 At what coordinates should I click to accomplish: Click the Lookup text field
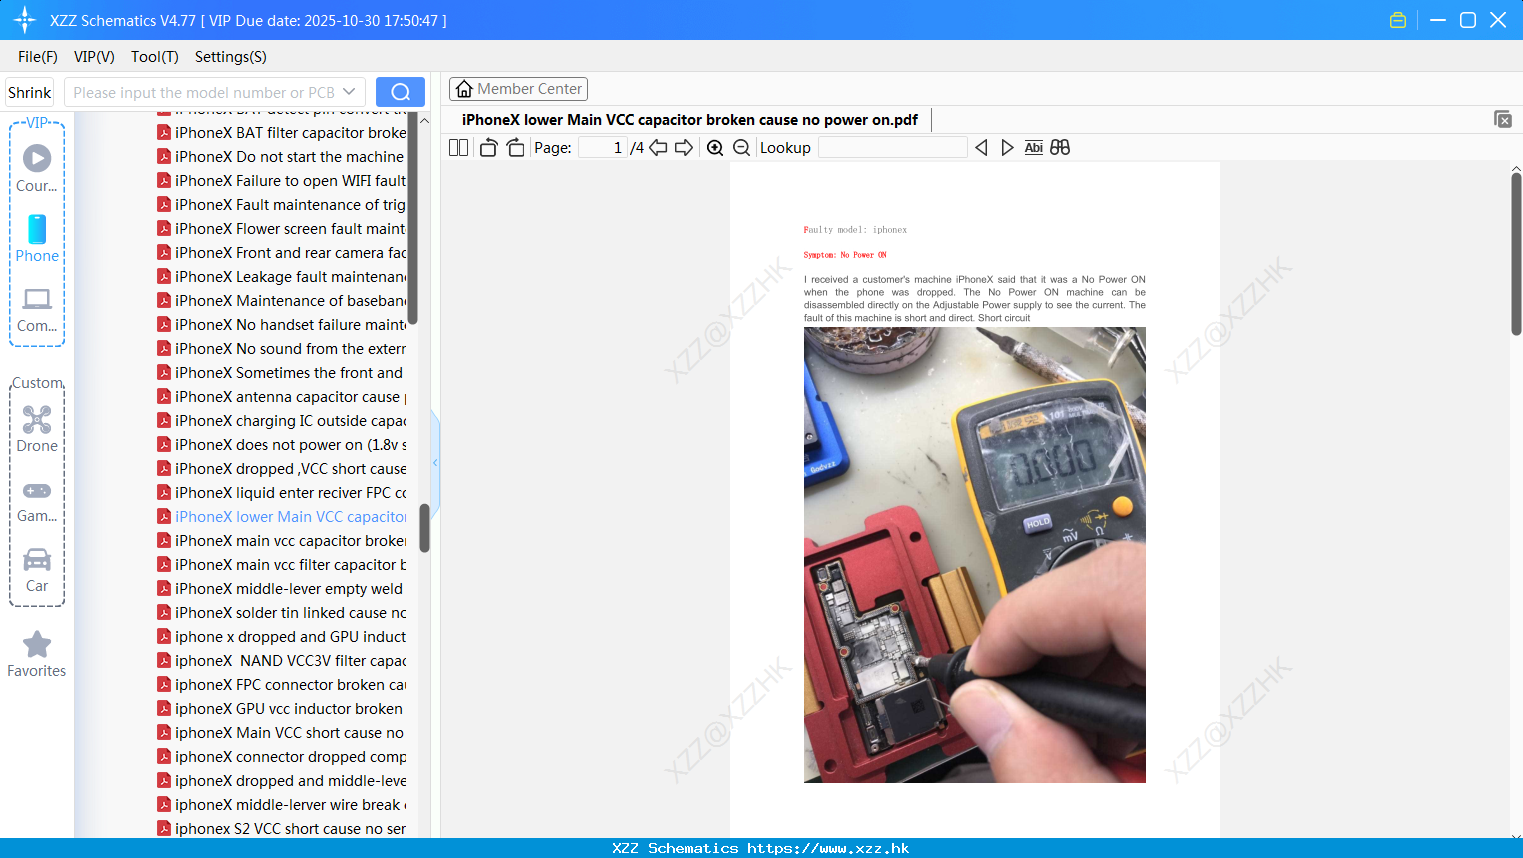(x=893, y=148)
